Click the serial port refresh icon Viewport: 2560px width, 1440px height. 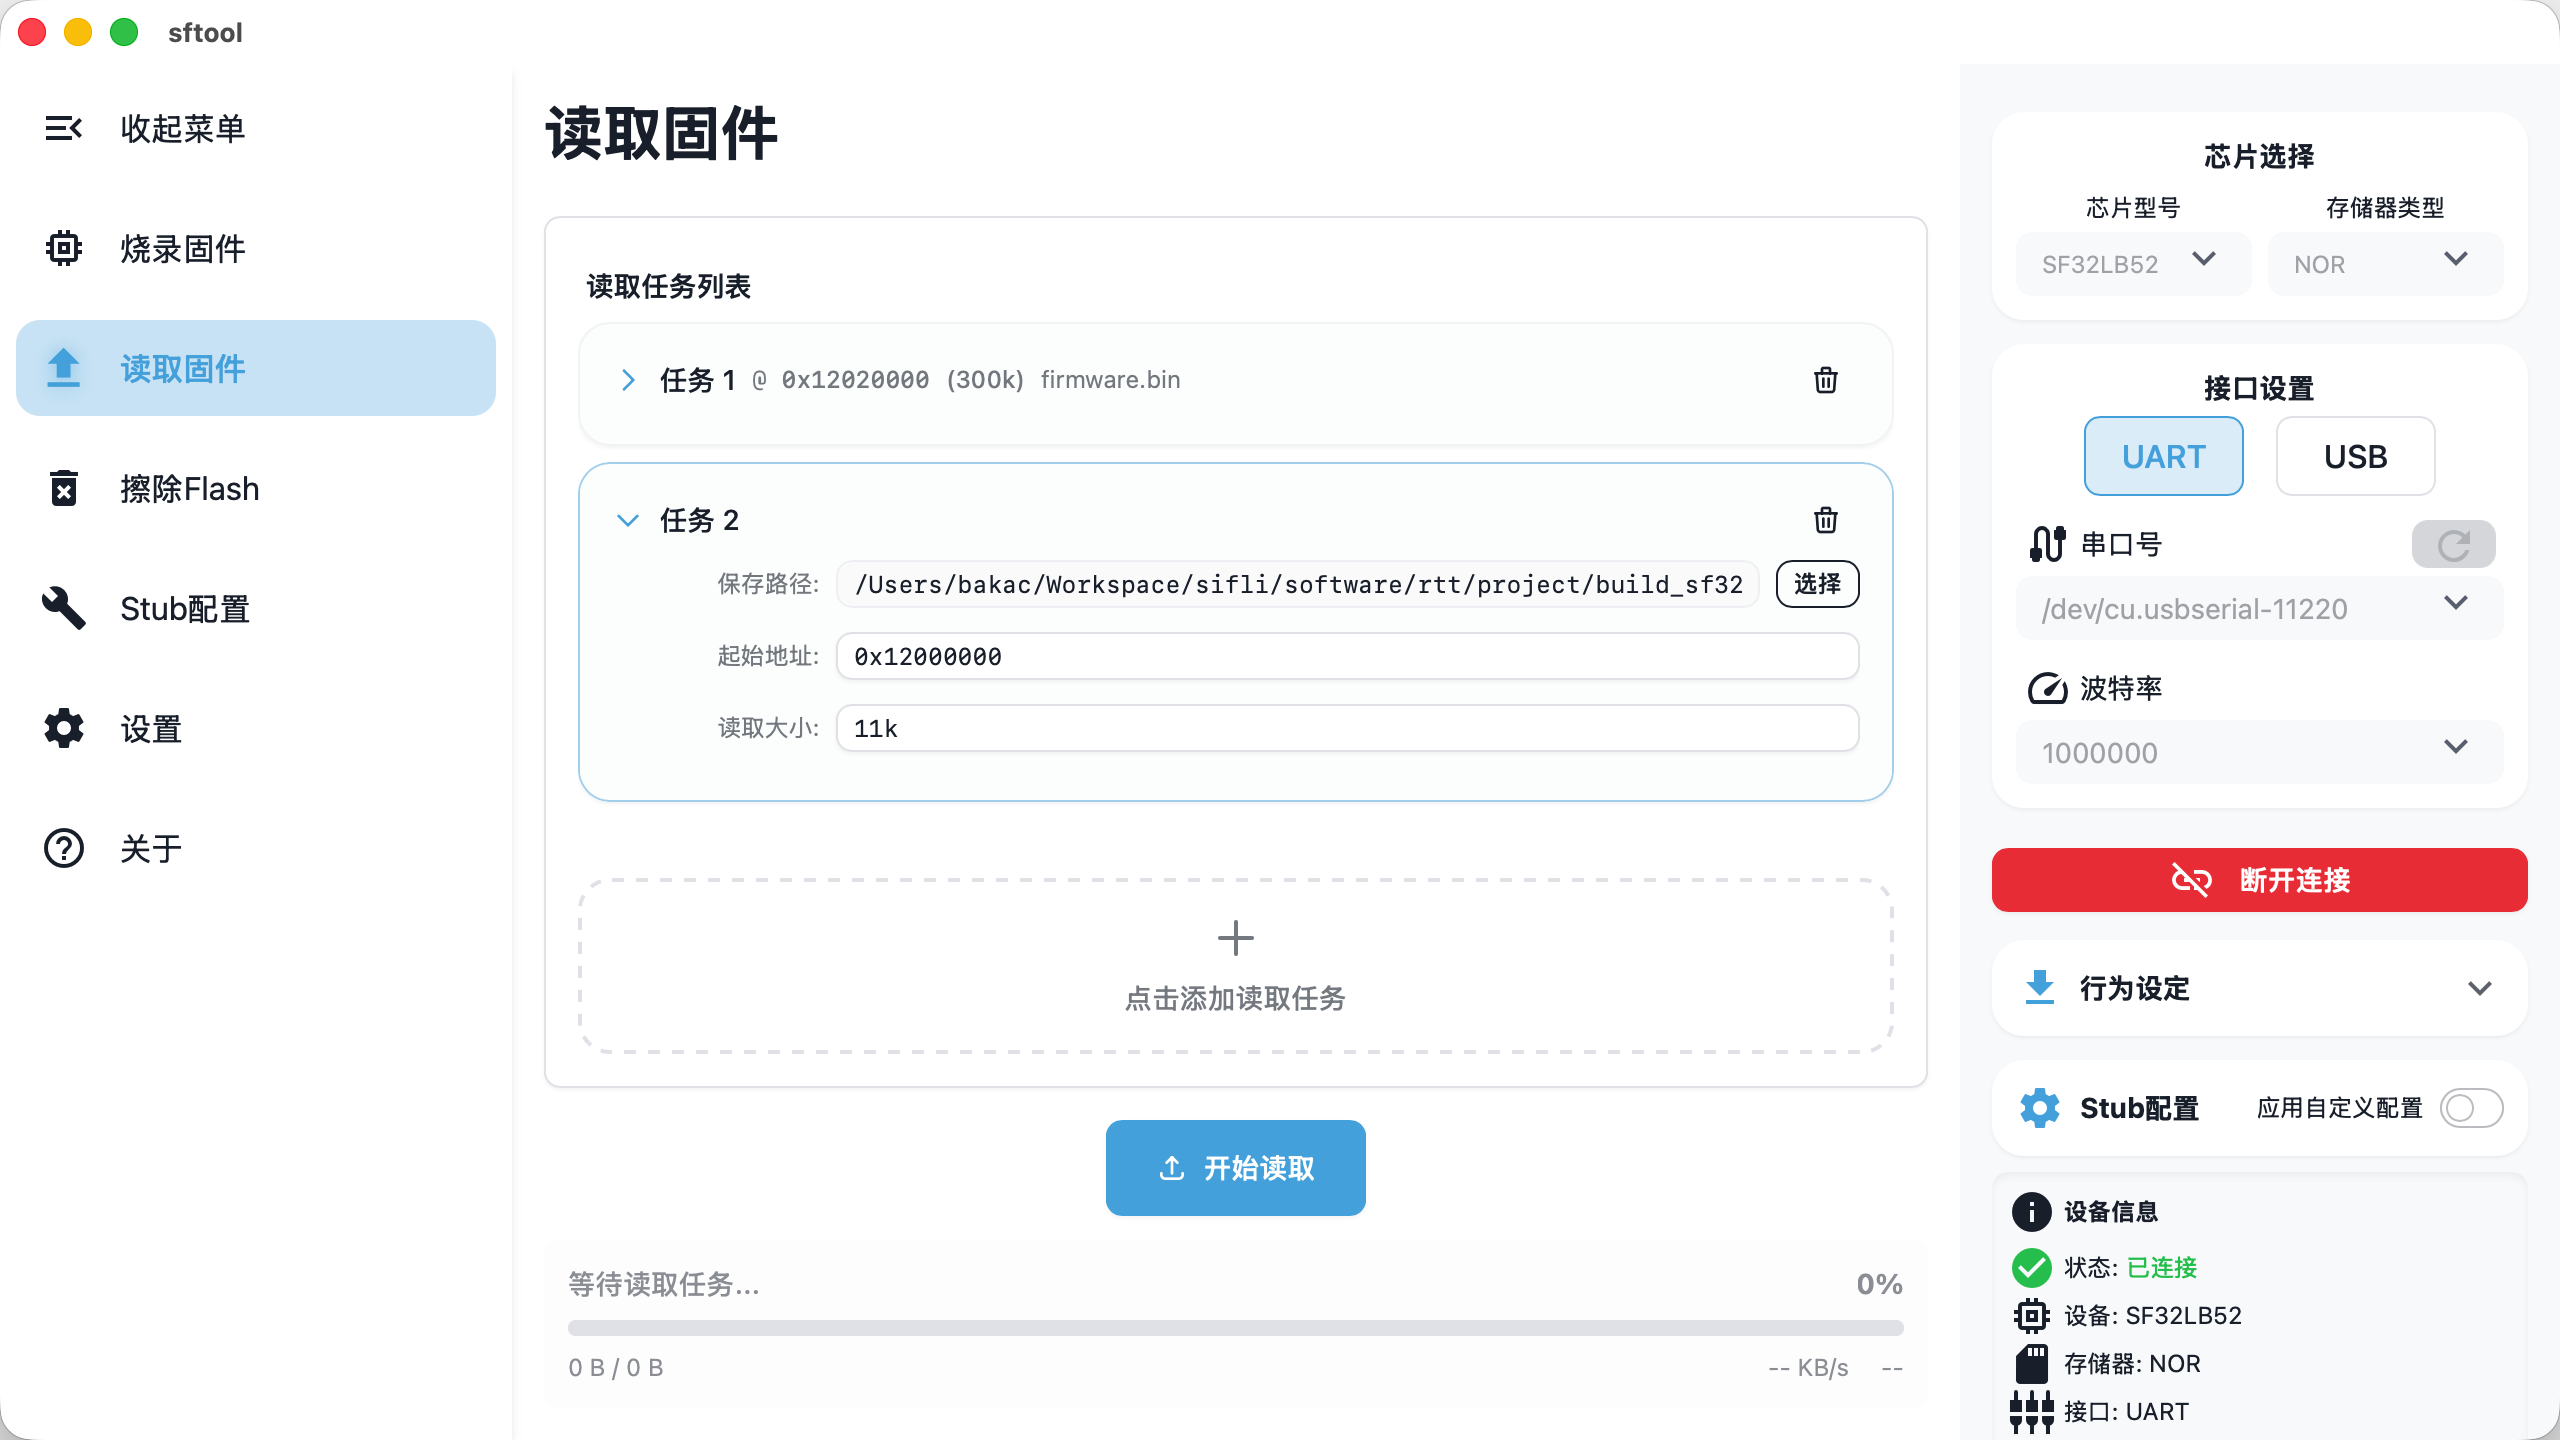click(2453, 544)
